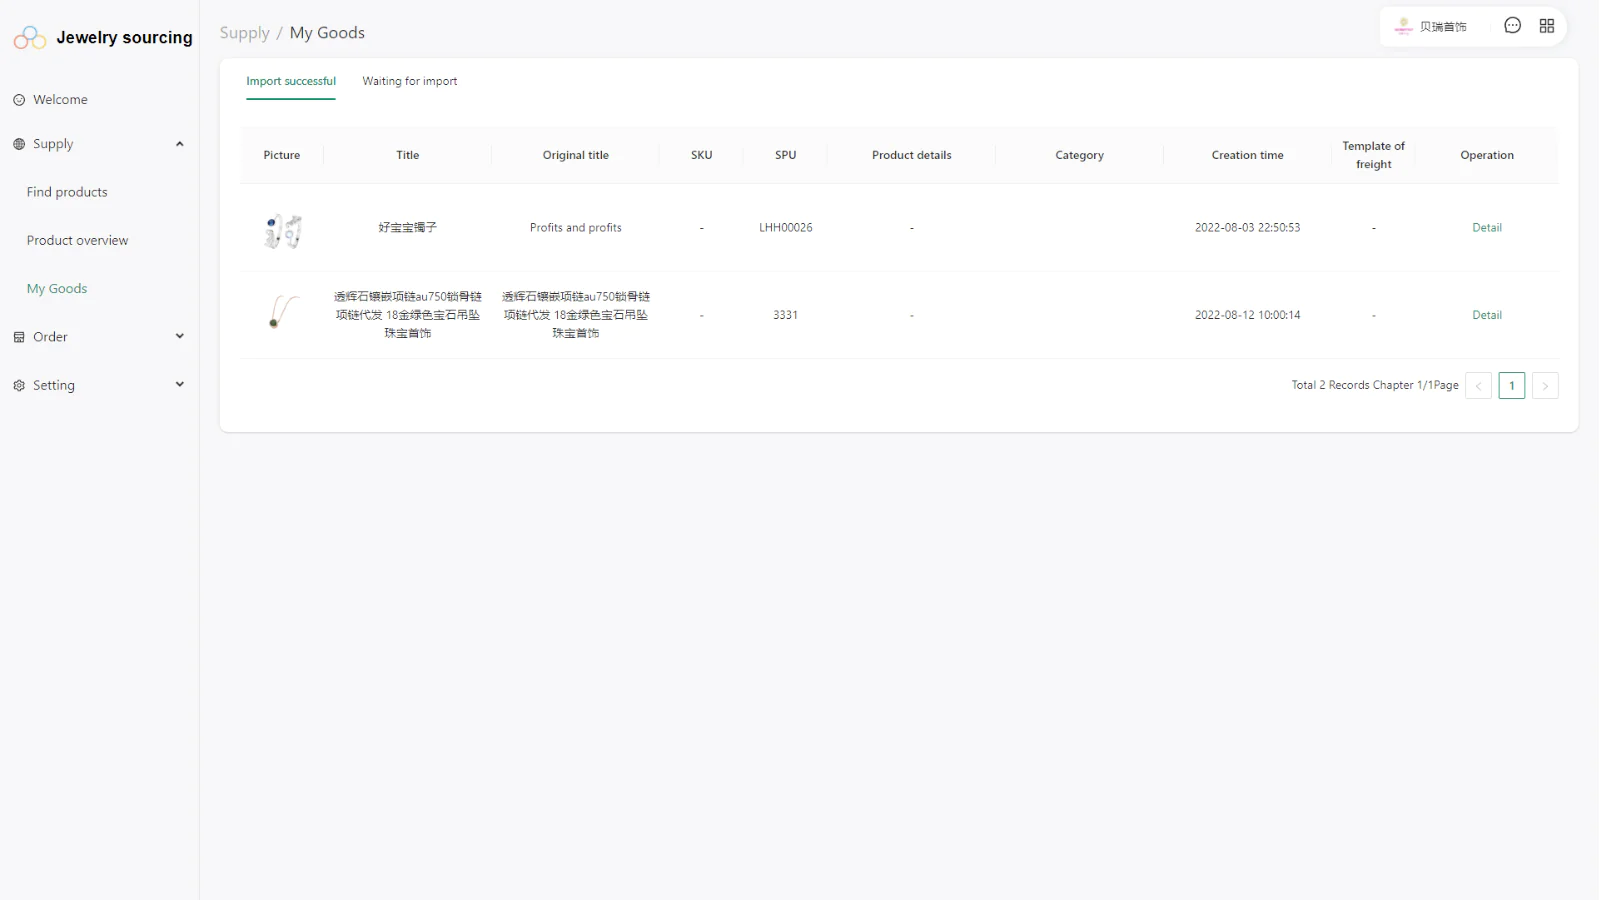Open Detail for SPU LHH00026
The image size is (1600, 900).
click(1486, 228)
